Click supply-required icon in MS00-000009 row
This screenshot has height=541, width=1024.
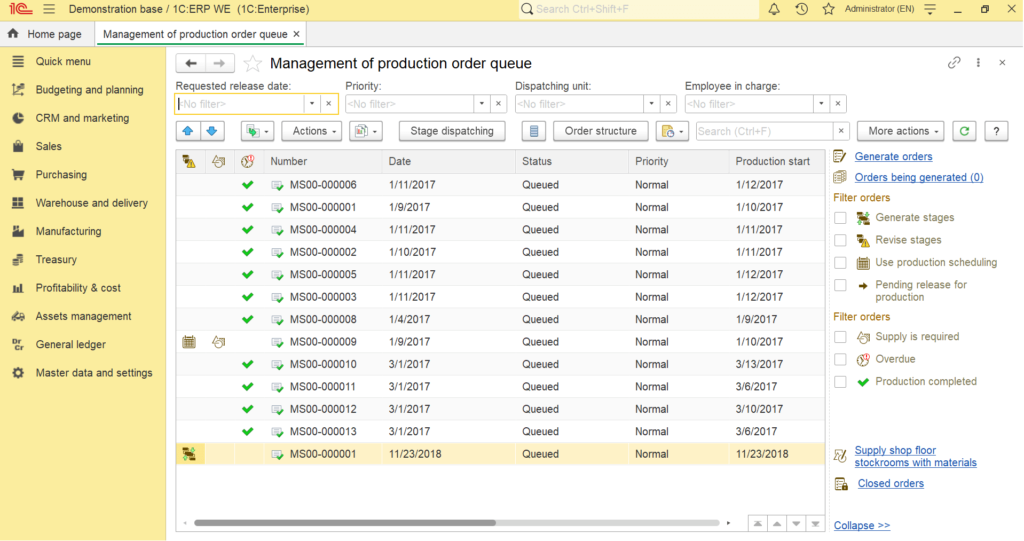click(218, 342)
